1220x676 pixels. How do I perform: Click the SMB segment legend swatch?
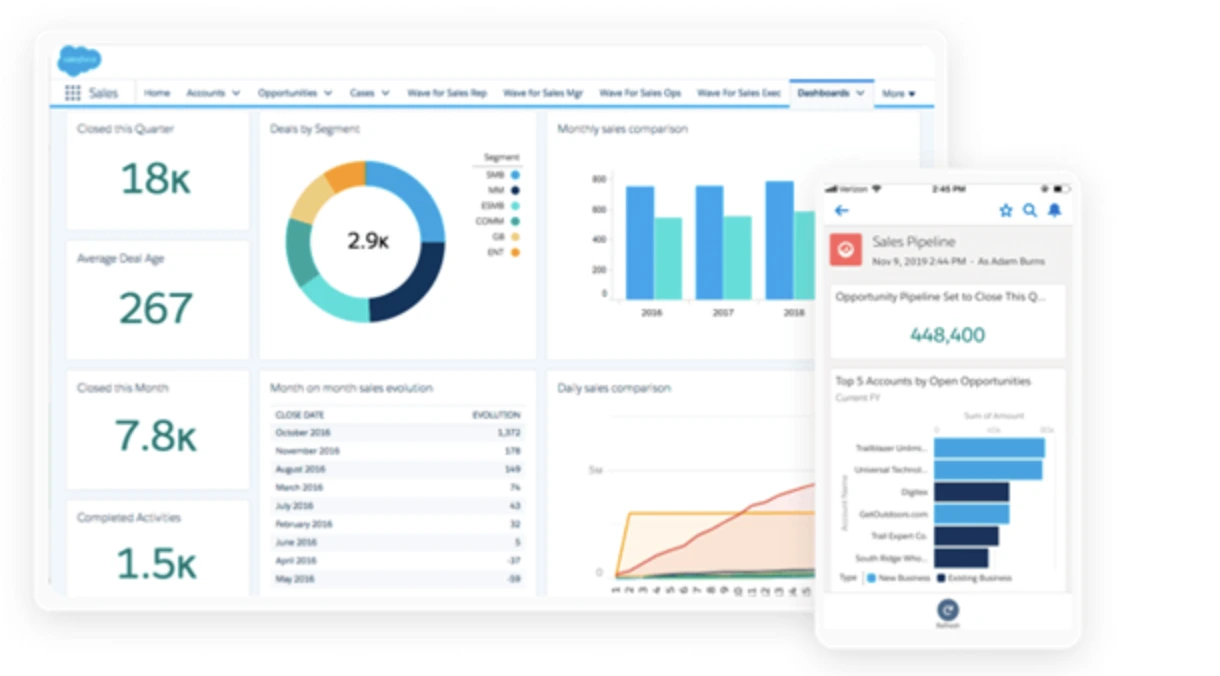[515, 174]
